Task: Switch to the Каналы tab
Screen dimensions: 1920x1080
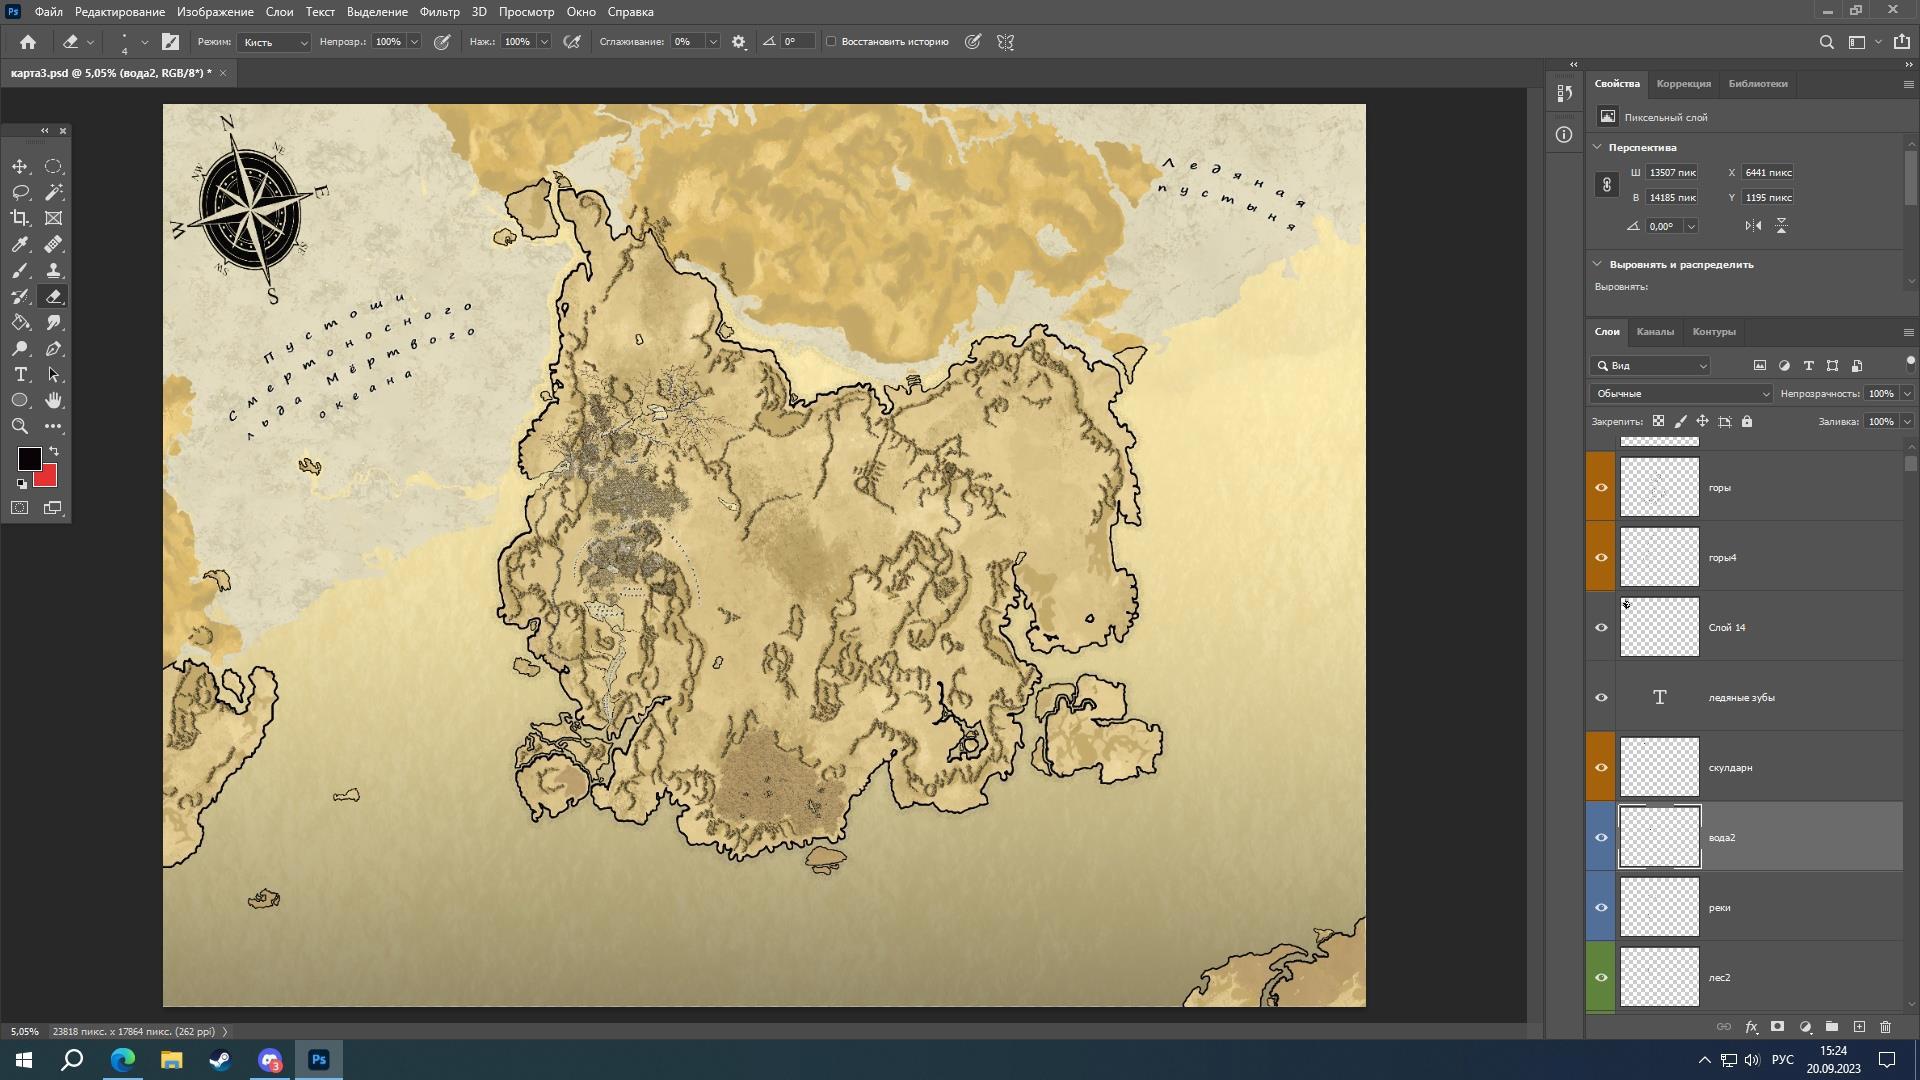Action: (x=1654, y=332)
